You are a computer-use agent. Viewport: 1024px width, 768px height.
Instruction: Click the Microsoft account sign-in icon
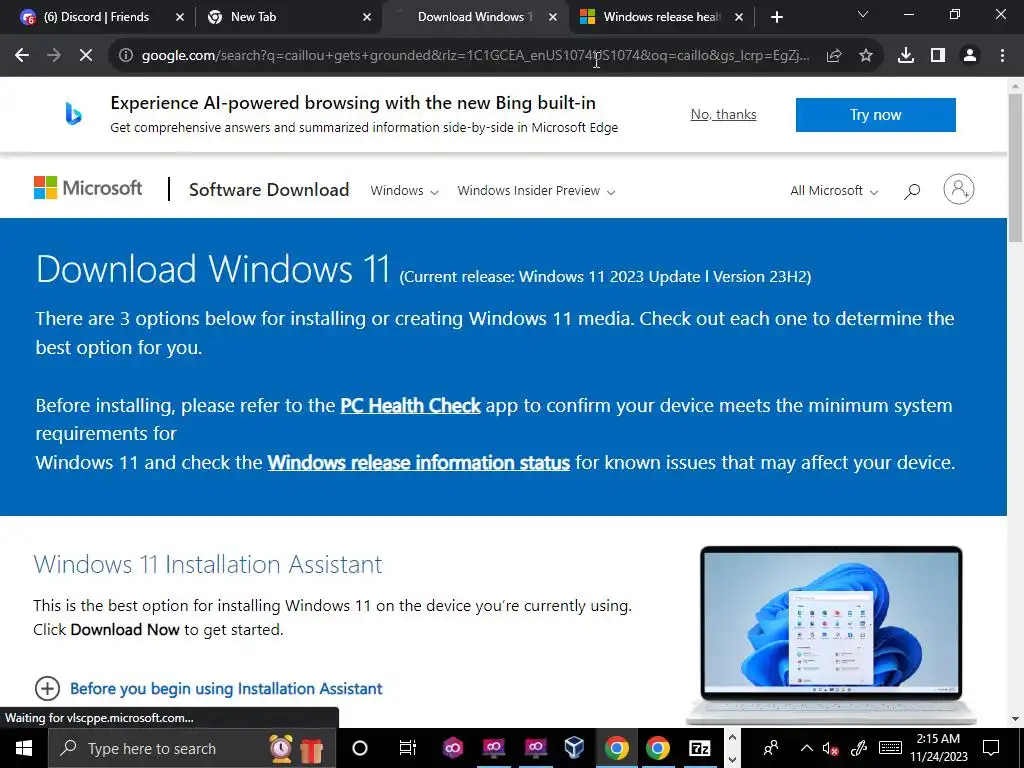point(959,189)
